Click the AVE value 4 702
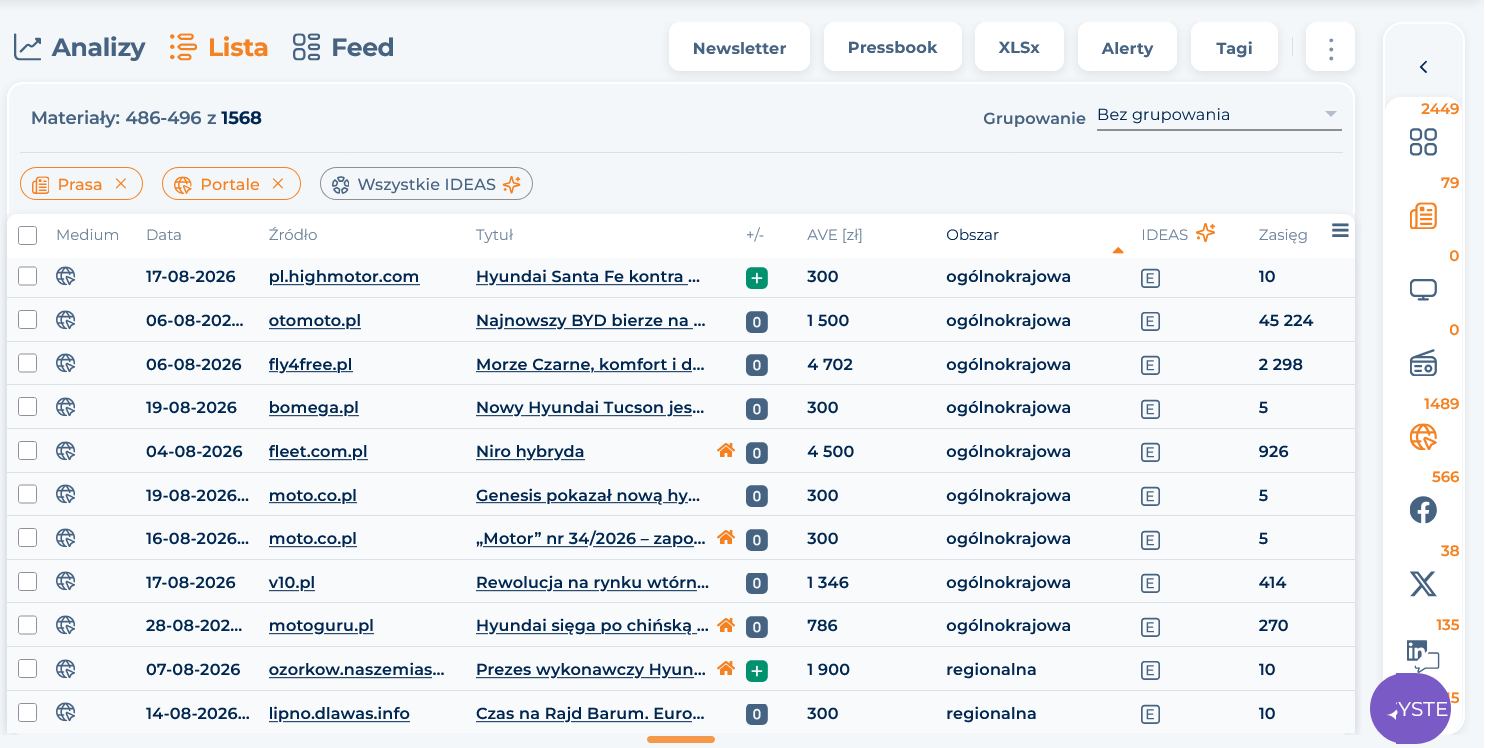 pos(830,364)
